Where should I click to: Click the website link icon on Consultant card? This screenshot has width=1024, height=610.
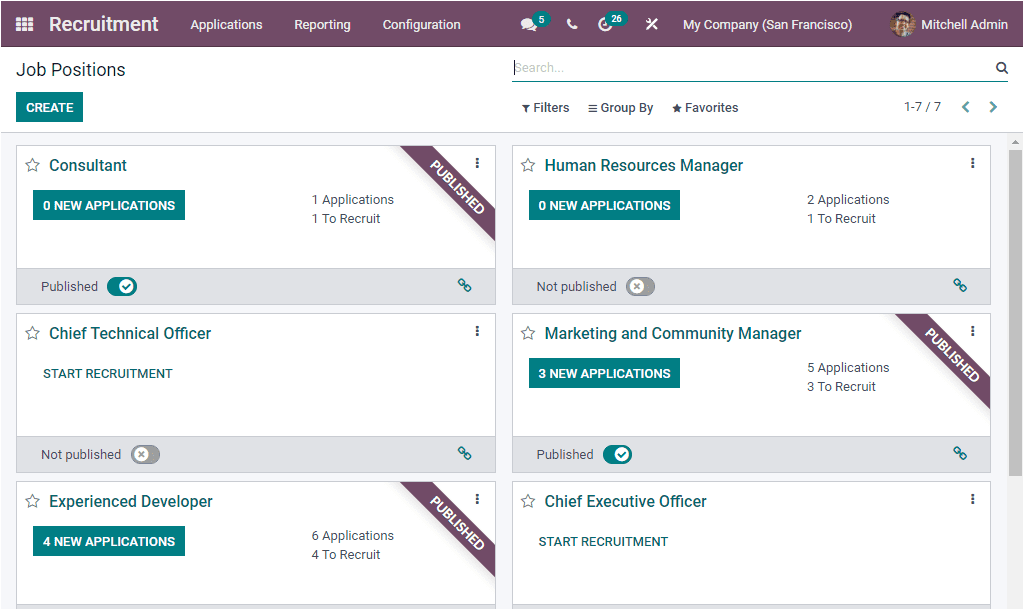tap(464, 285)
